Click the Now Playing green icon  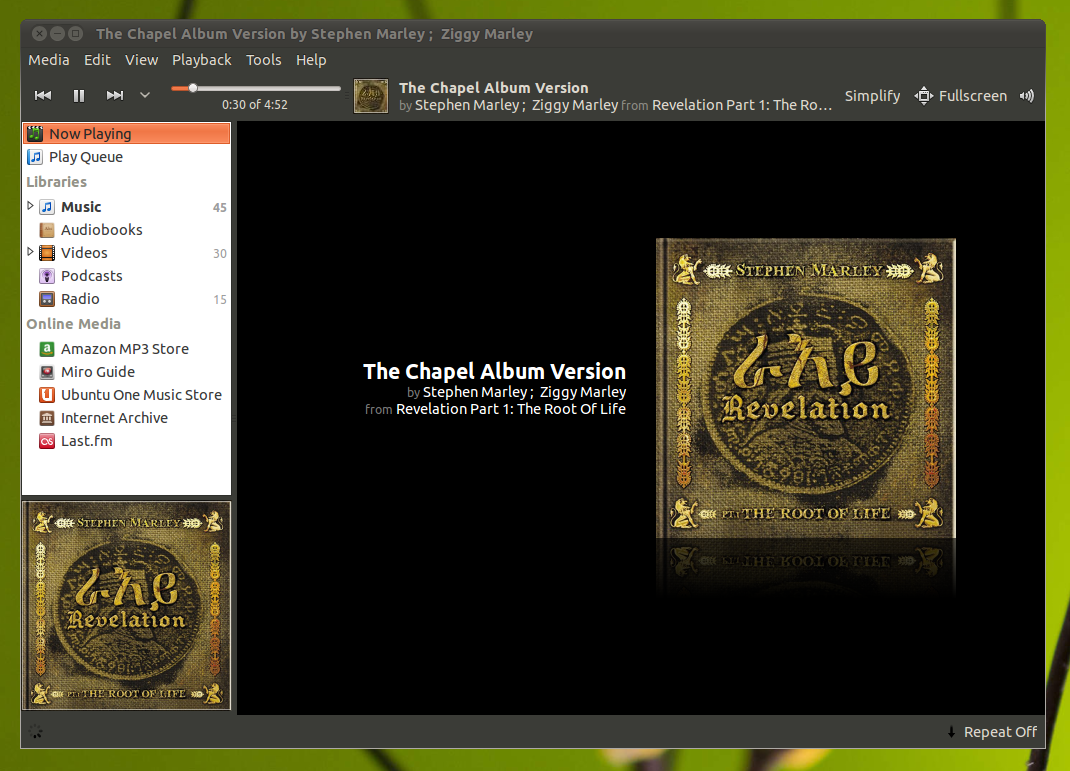point(35,134)
